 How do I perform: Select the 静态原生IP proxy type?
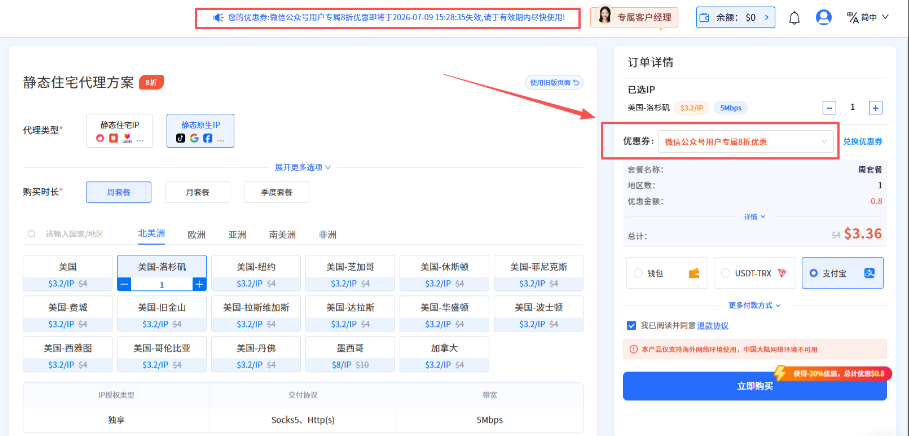coord(201,131)
